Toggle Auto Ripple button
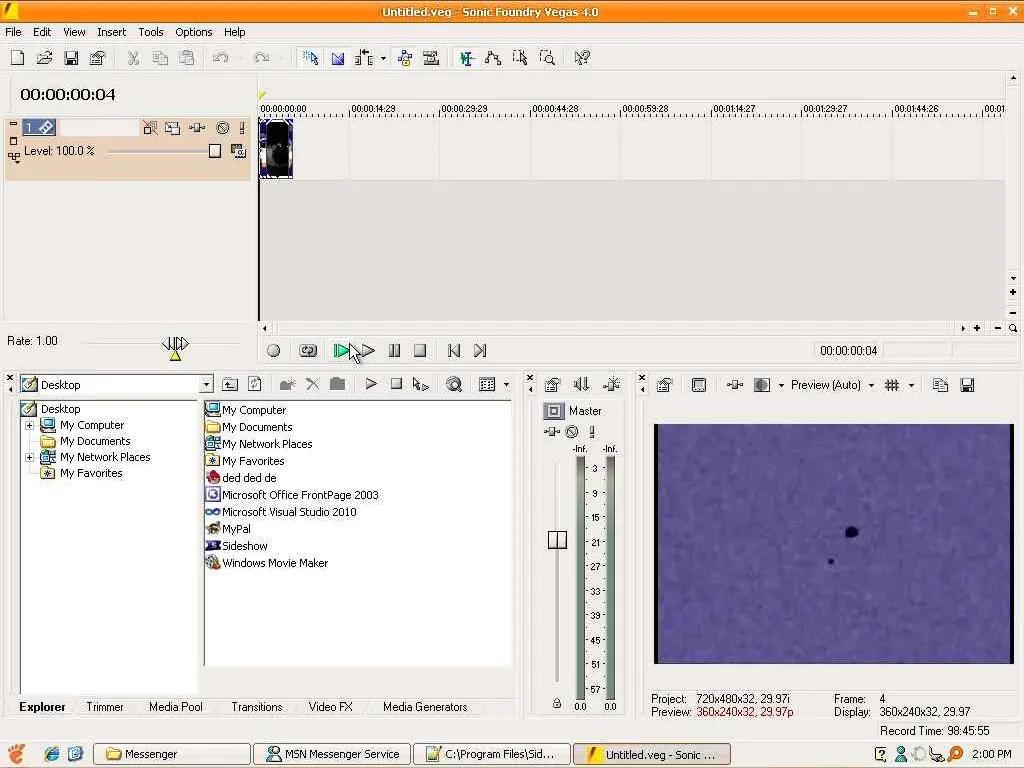 tap(364, 58)
